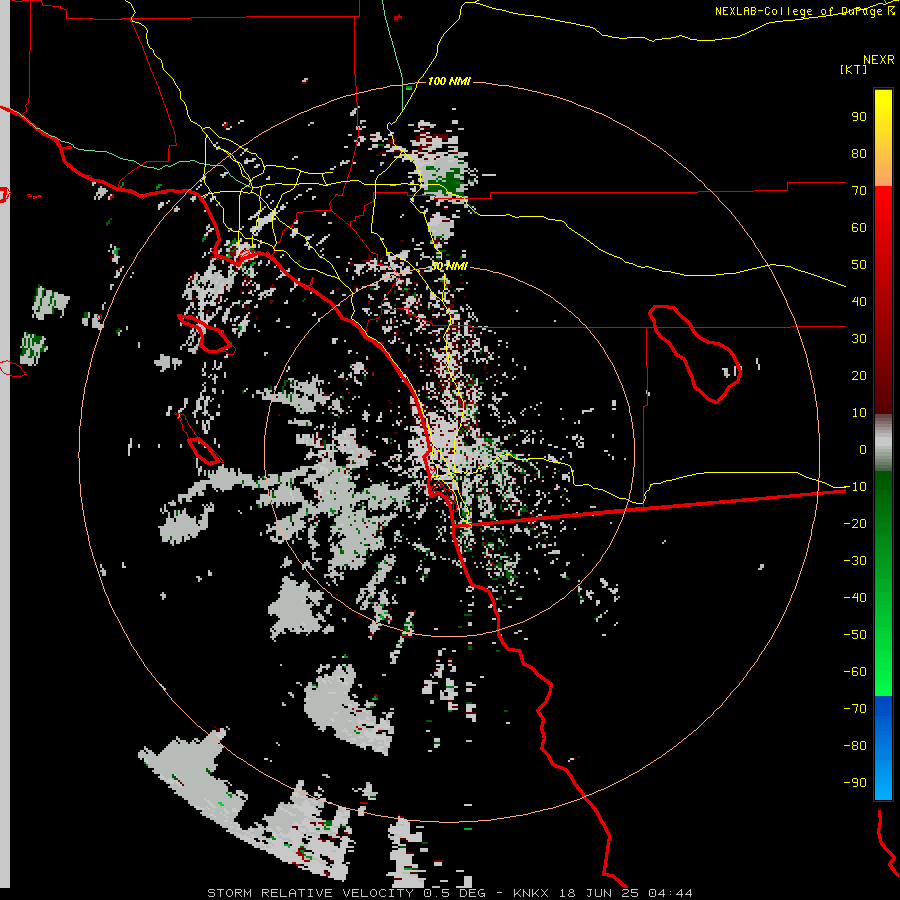Click the -50 value on velocity scale
900x900 pixels.
[855, 635]
